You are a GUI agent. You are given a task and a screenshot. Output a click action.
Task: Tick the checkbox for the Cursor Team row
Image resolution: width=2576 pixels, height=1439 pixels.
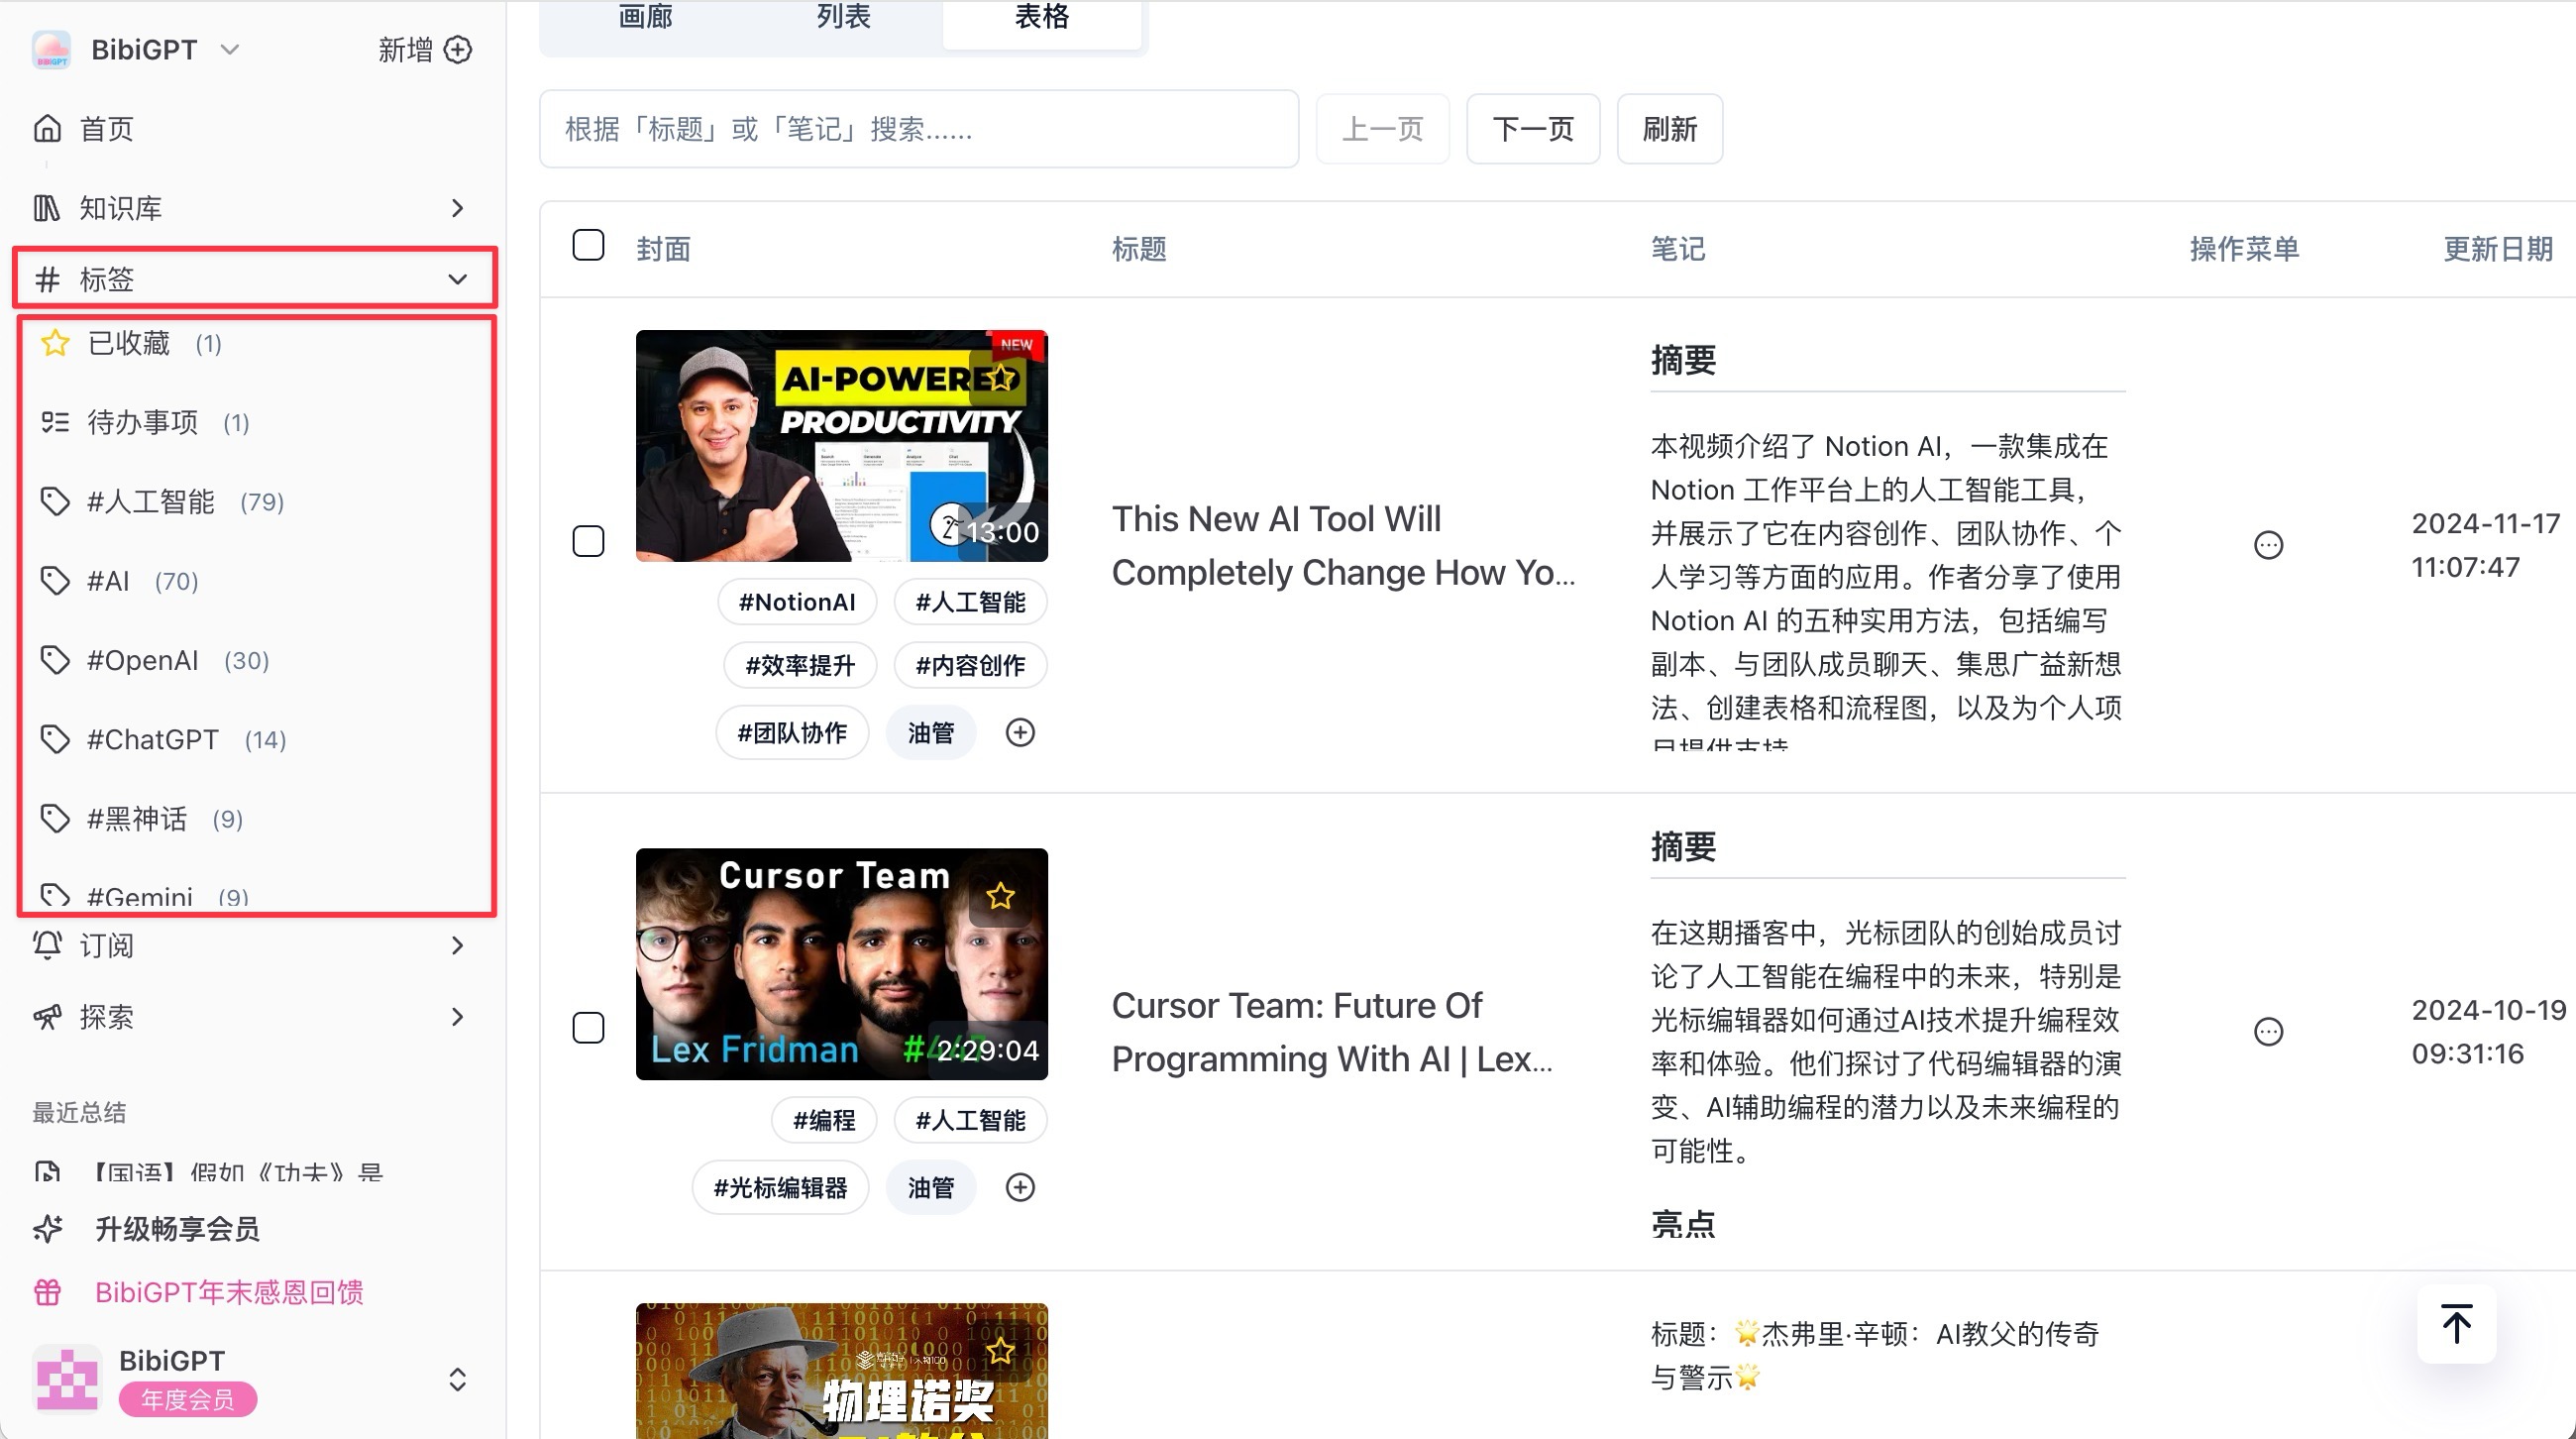588,1028
